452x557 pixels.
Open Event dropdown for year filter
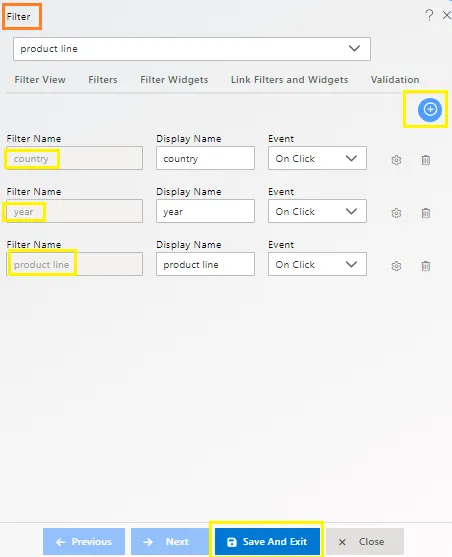point(317,211)
